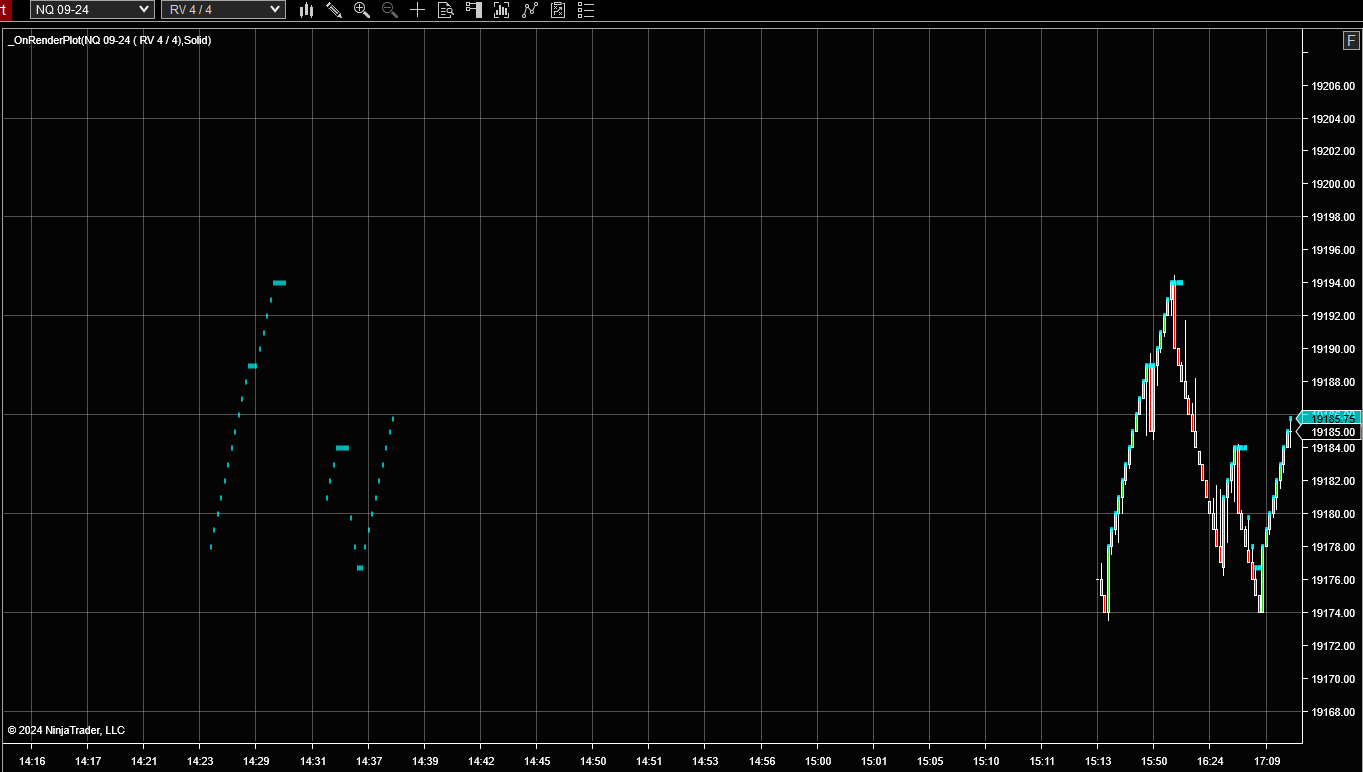Click the 19192.00 price axis label
The image size is (1363, 772).
pos(1333,316)
